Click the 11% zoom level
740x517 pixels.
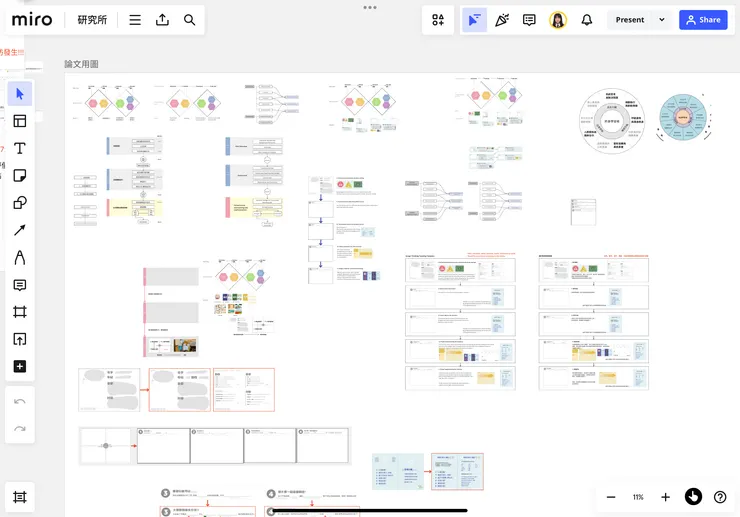pyautogui.click(x=638, y=497)
